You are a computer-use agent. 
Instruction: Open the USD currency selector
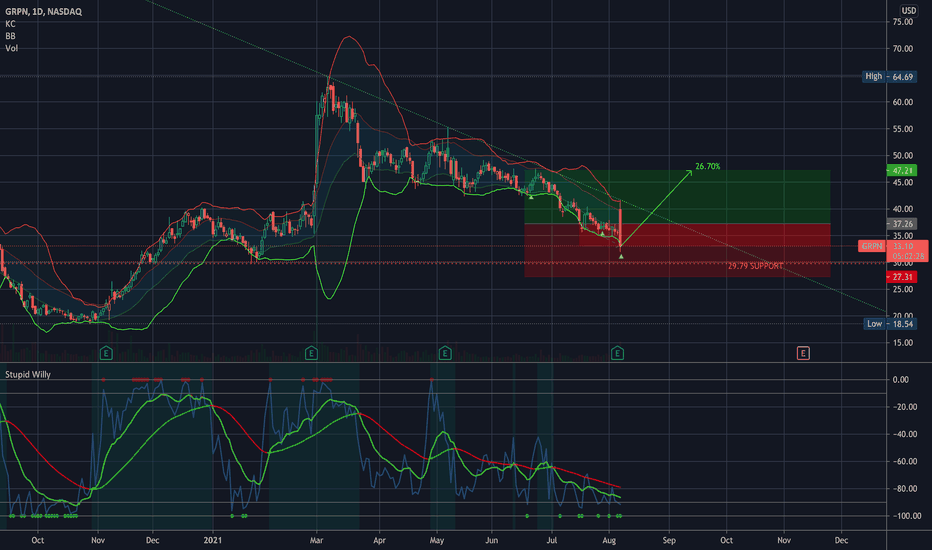pos(908,10)
